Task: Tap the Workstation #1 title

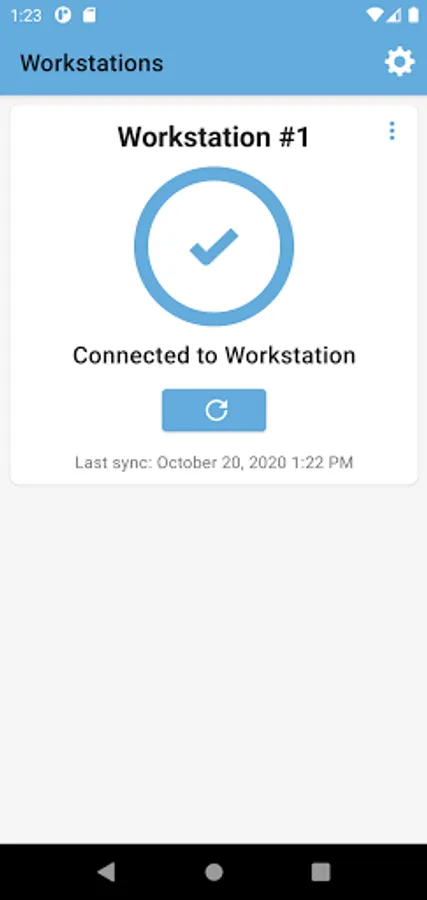Action: tap(214, 137)
